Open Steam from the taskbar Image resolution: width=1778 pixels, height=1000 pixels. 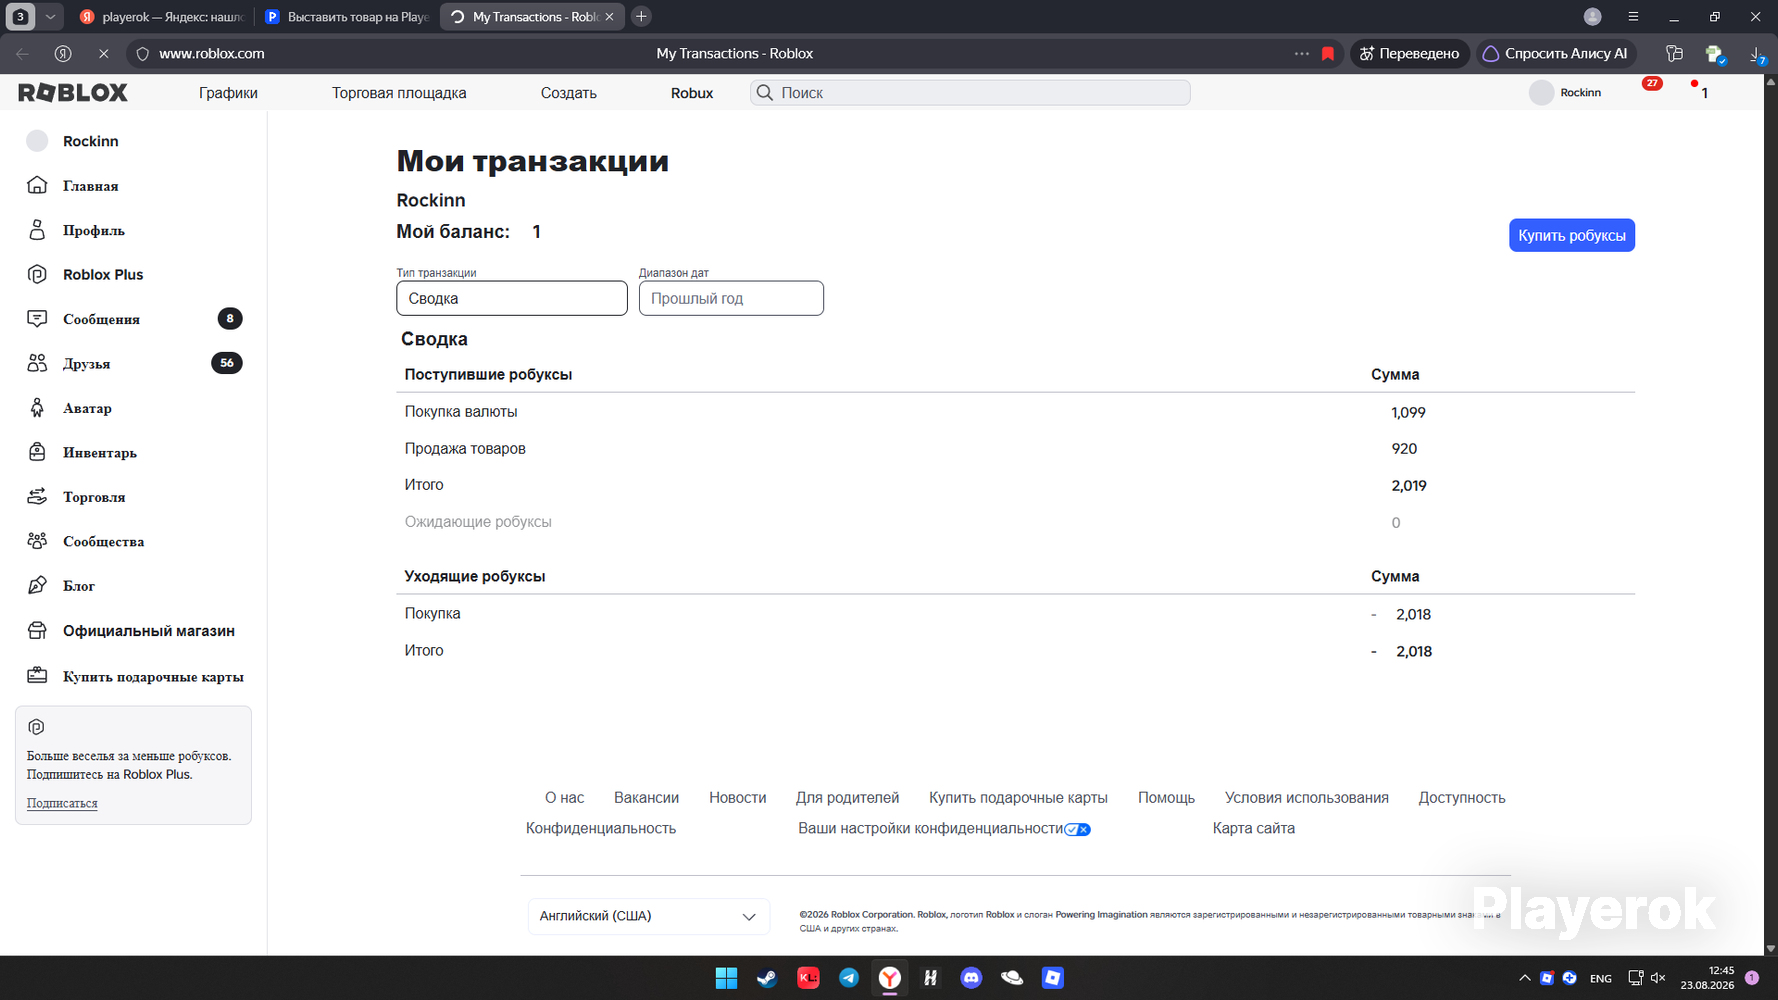pyautogui.click(x=767, y=978)
